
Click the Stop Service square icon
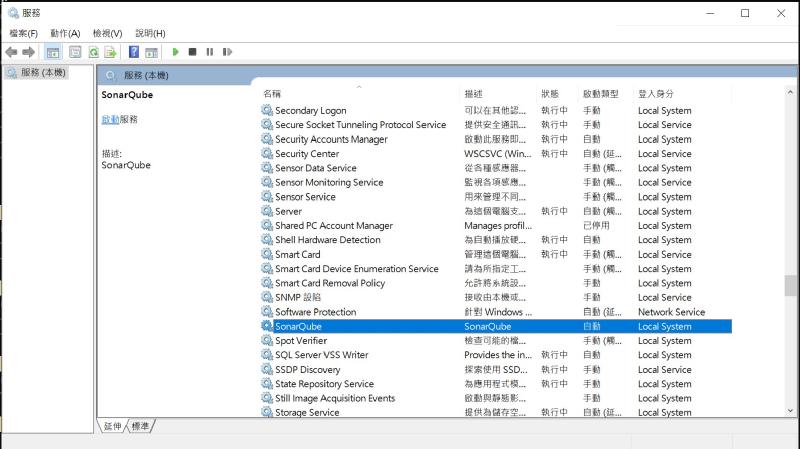(193, 52)
